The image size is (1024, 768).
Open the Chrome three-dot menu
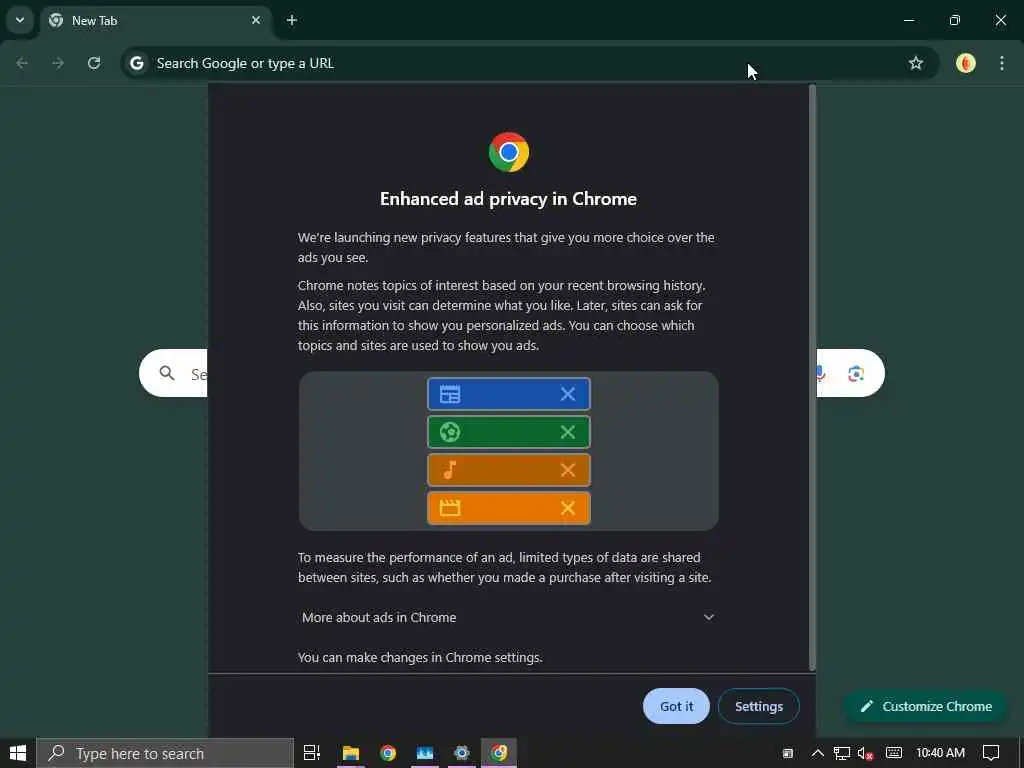coord(1002,63)
